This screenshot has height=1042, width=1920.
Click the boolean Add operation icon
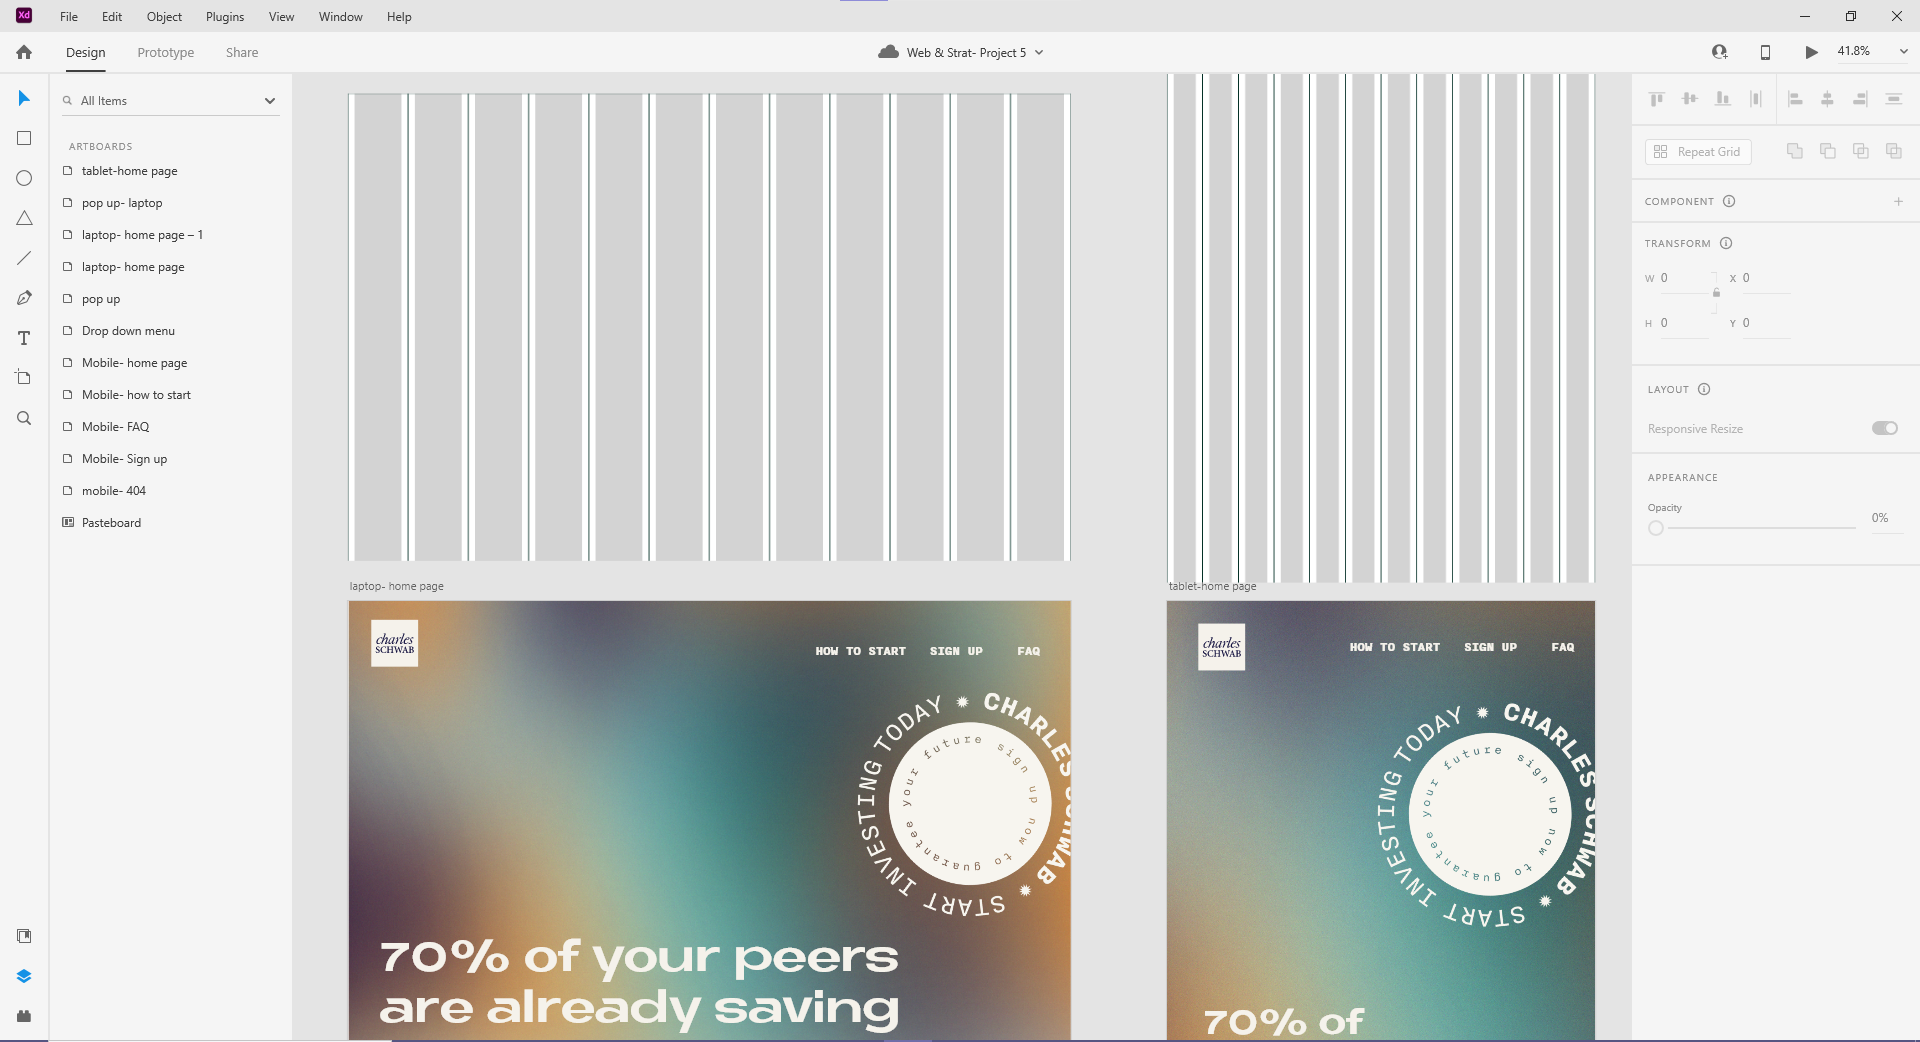pyautogui.click(x=1795, y=151)
